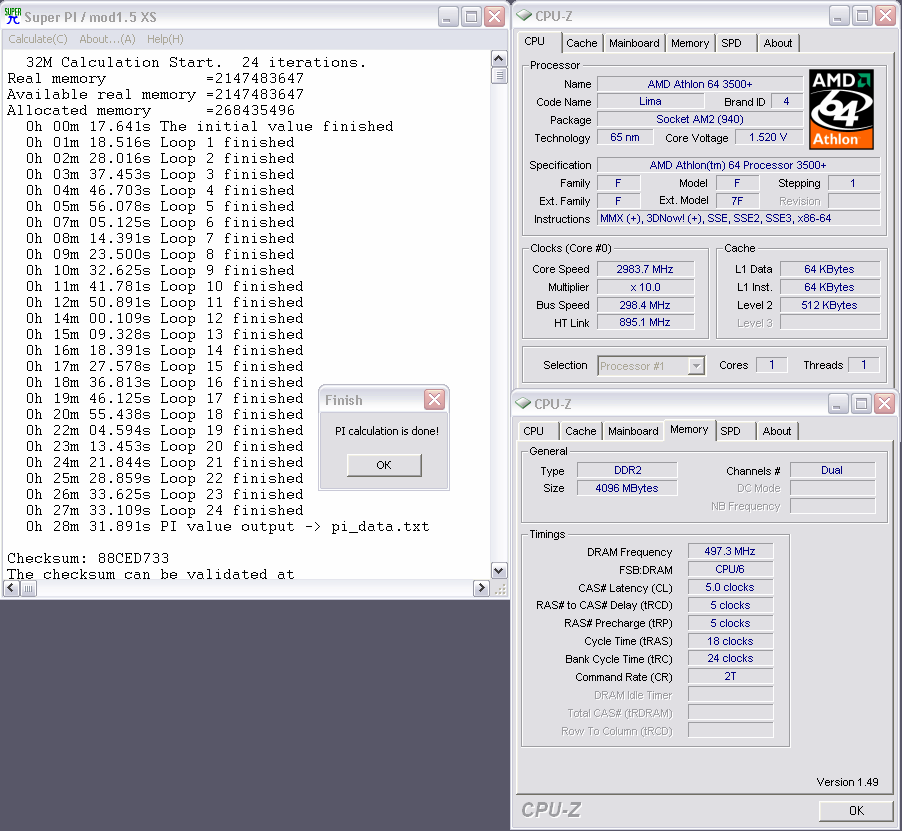Click the AMD Athlon 64 logo

click(842, 109)
